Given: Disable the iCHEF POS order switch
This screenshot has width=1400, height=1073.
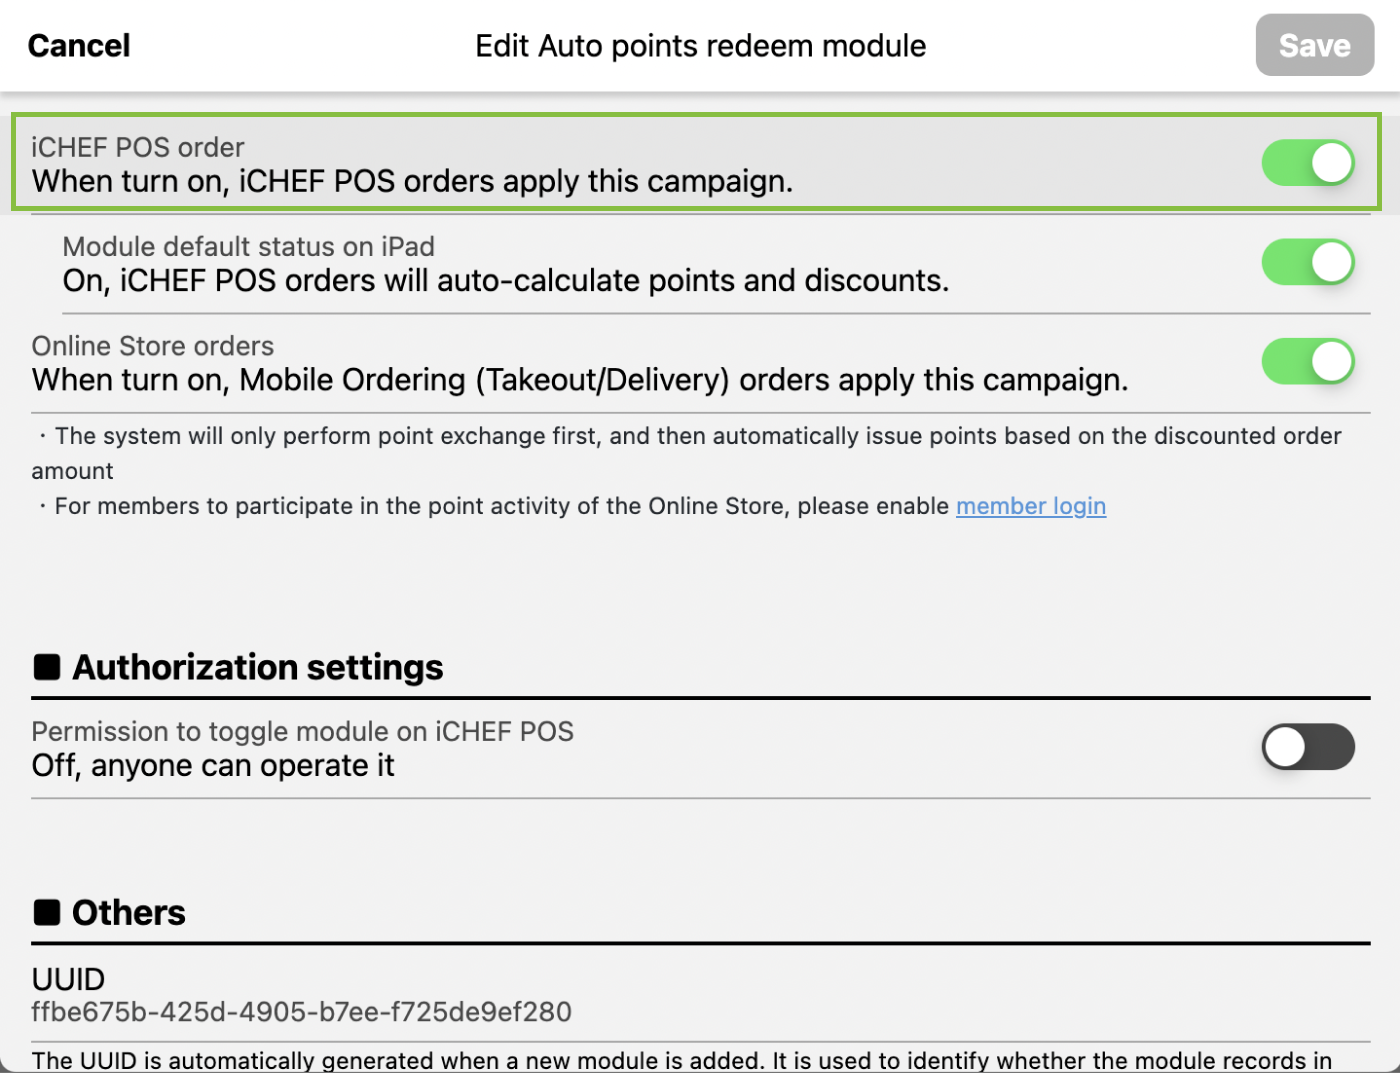Looking at the screenshot, I should (1307, 163).
